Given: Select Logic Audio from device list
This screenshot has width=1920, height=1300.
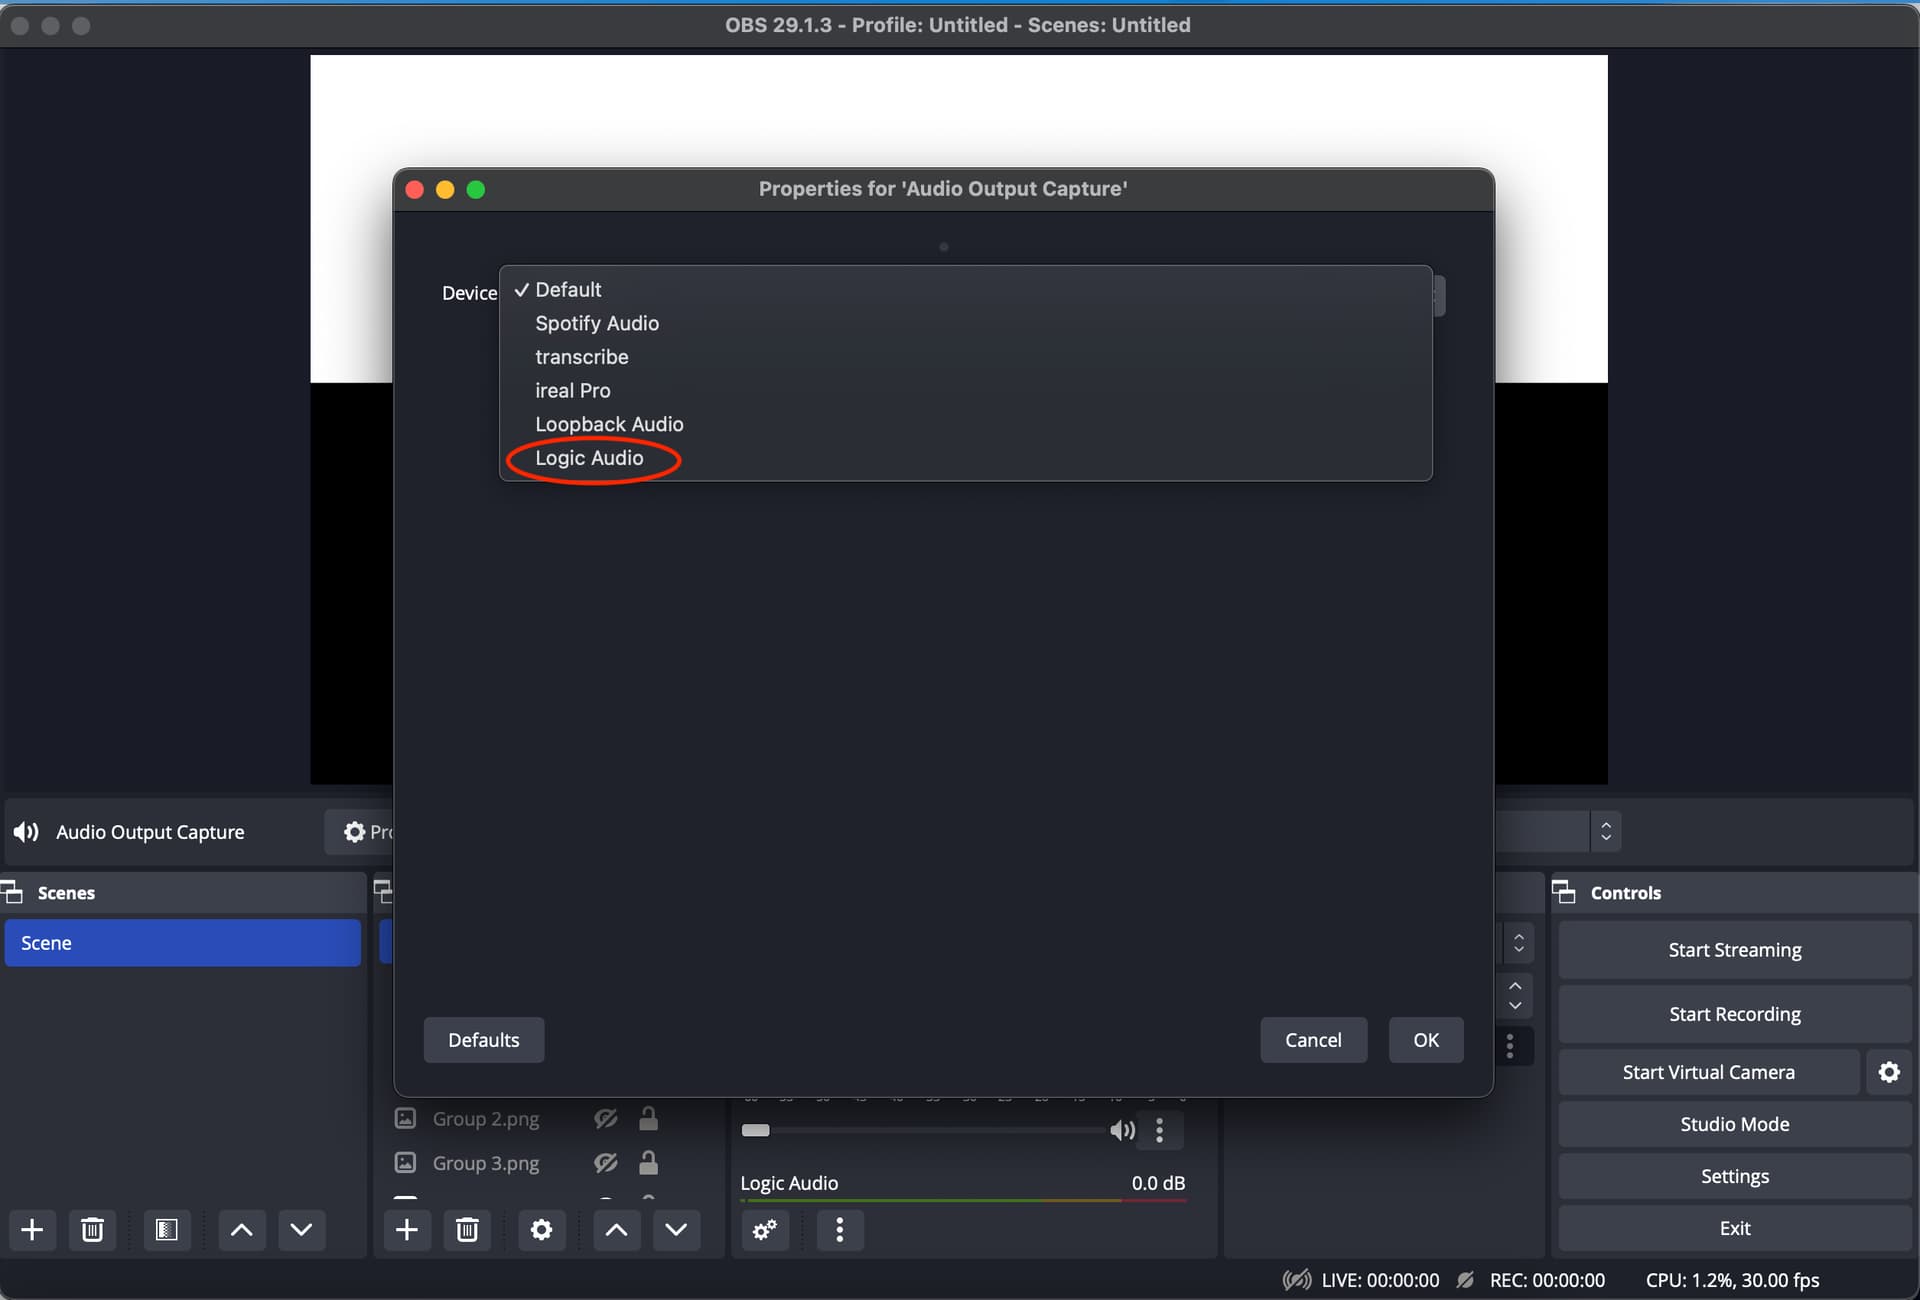Looking at the screenshot, I should pyautogui.click(x=589, y=458).
